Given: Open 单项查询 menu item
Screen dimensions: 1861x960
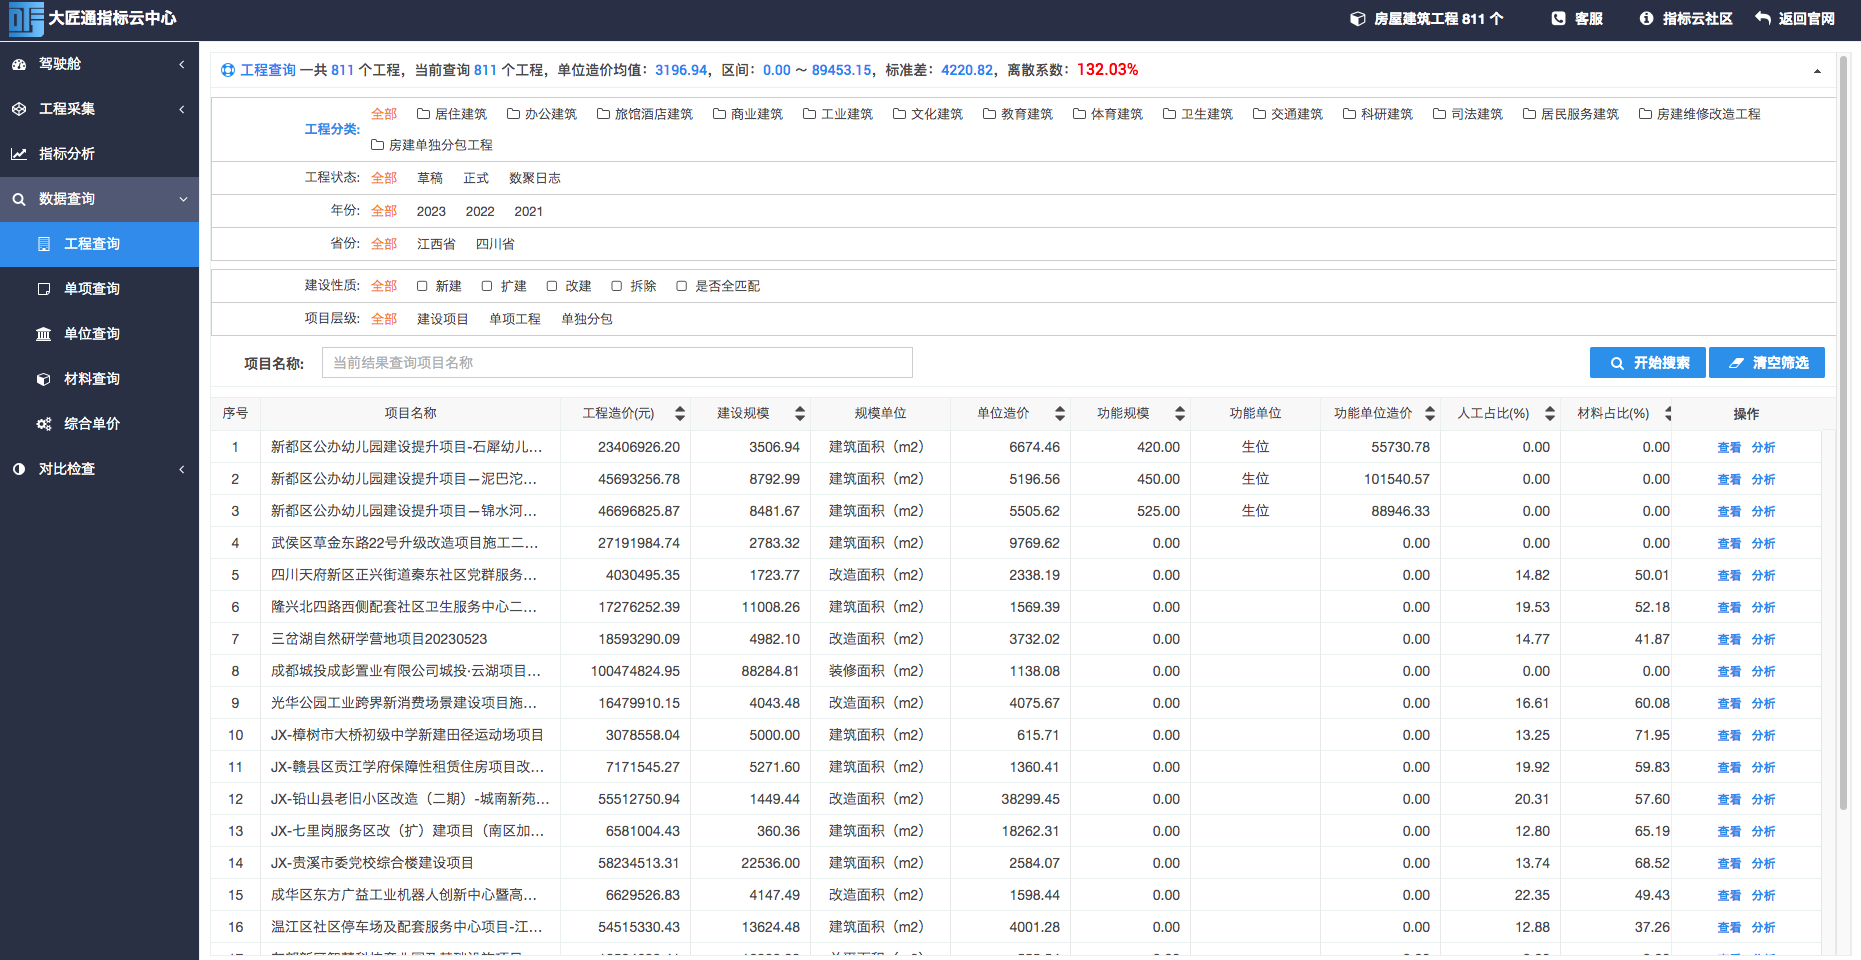Looking at the screenshot, I should [x=100, y=289].
